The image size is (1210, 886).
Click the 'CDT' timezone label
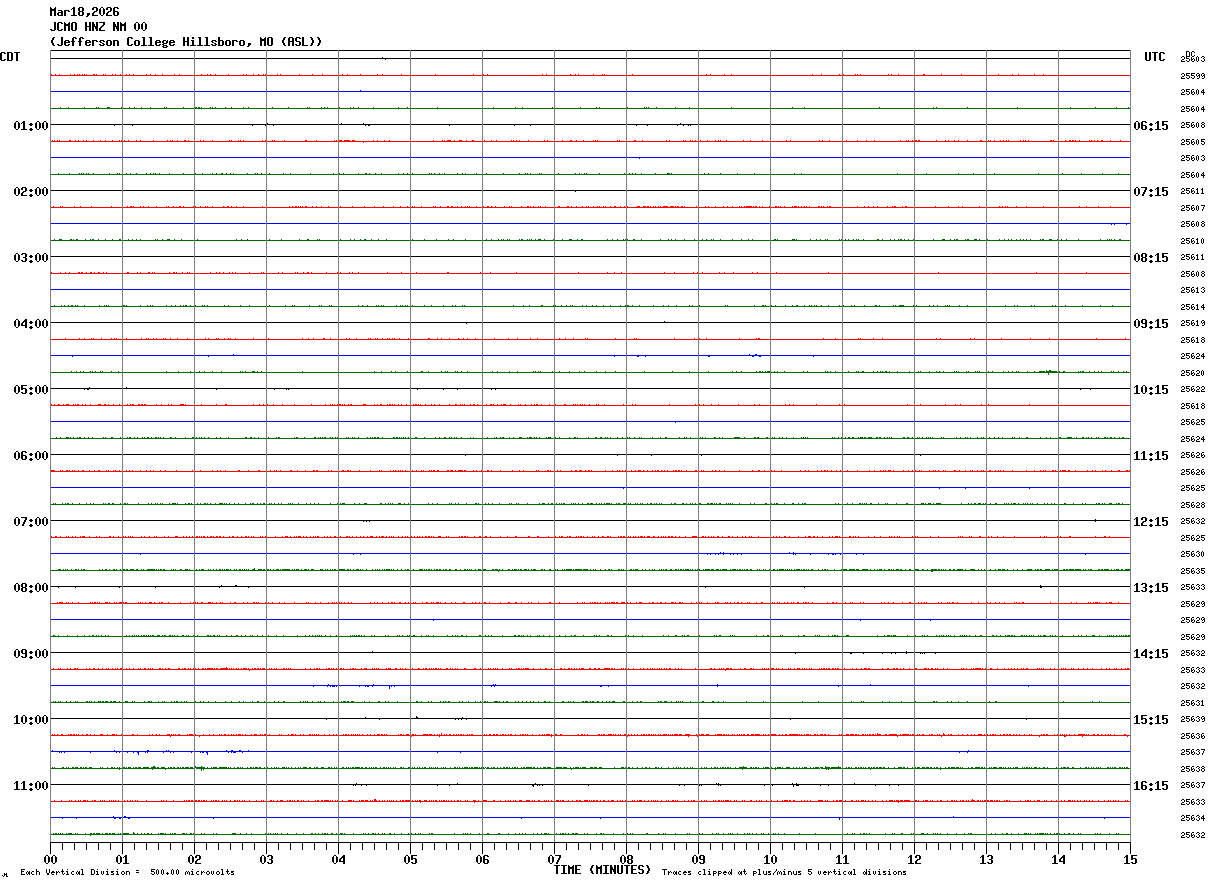10,57
